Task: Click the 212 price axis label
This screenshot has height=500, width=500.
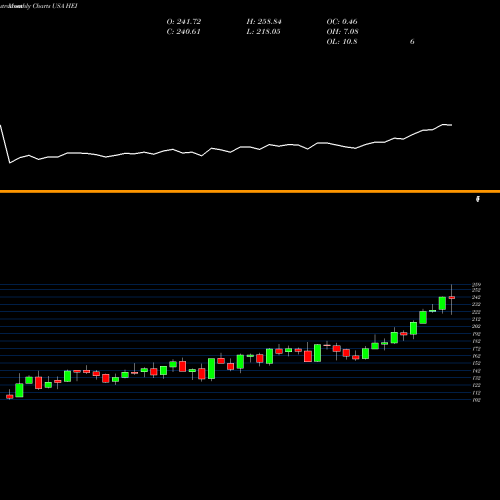Action: tap(477, 319)
